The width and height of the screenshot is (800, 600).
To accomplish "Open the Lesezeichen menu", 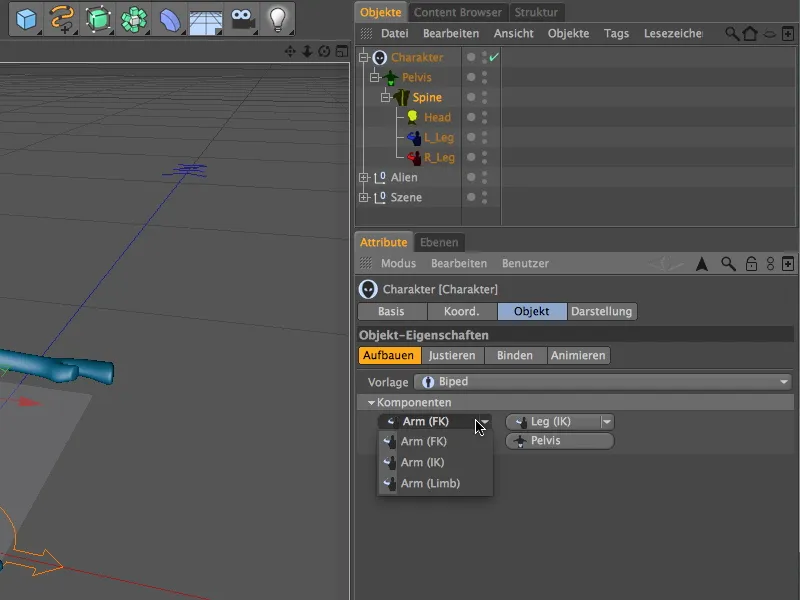I will [673, 34].
